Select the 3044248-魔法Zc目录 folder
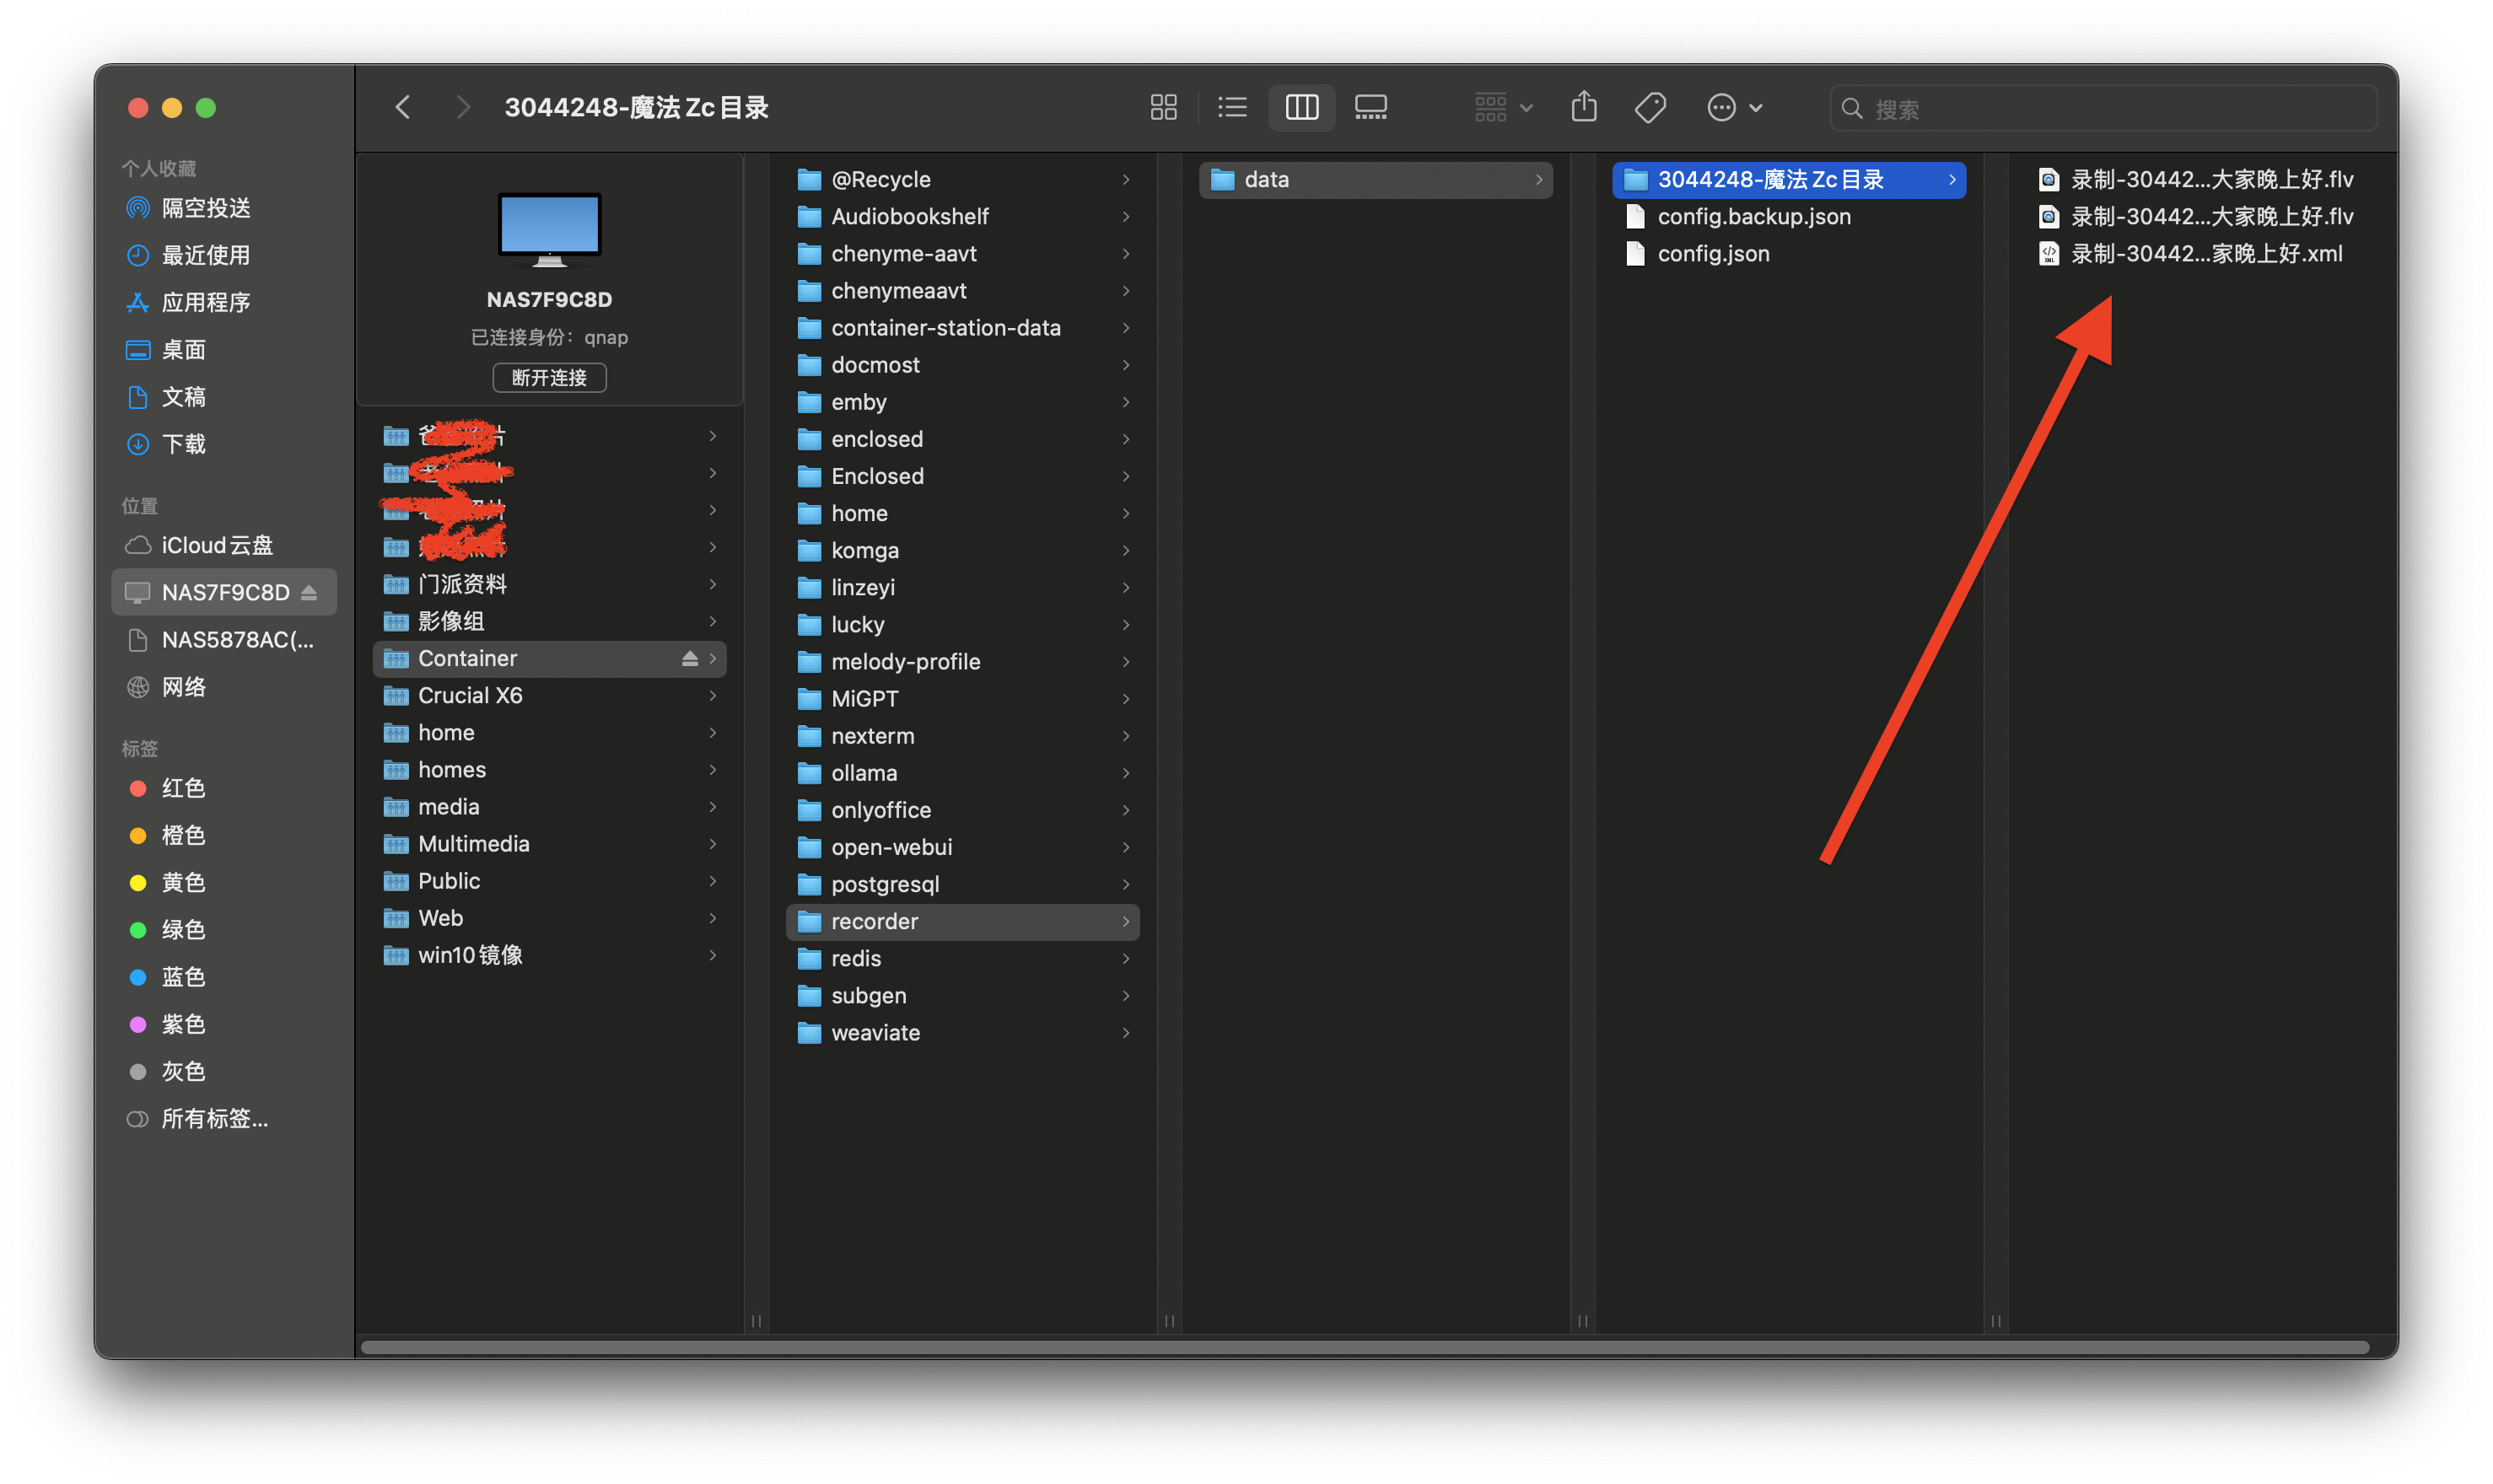2493x1484 pixels. (x=1789, y=179)
